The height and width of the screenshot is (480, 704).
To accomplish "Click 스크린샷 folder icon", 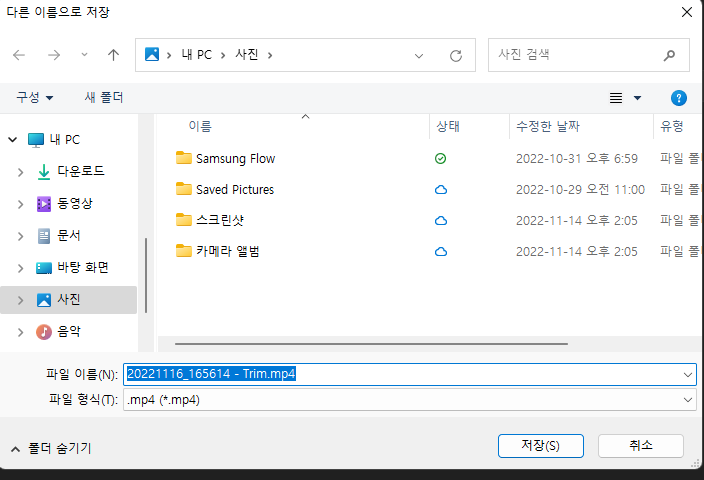I will (184, 220).
